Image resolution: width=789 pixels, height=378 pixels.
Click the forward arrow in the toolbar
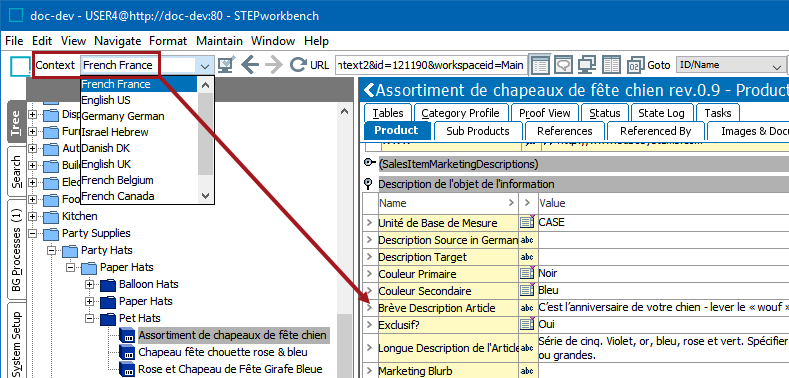274,65
